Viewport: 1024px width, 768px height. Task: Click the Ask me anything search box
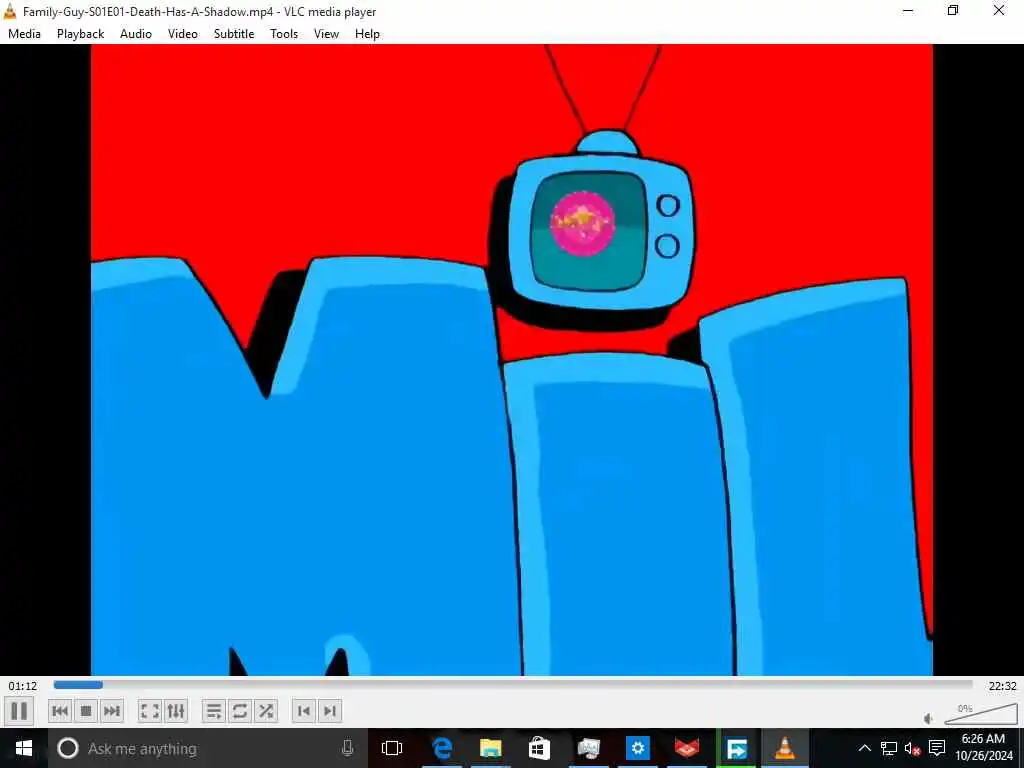pos(208,748)
